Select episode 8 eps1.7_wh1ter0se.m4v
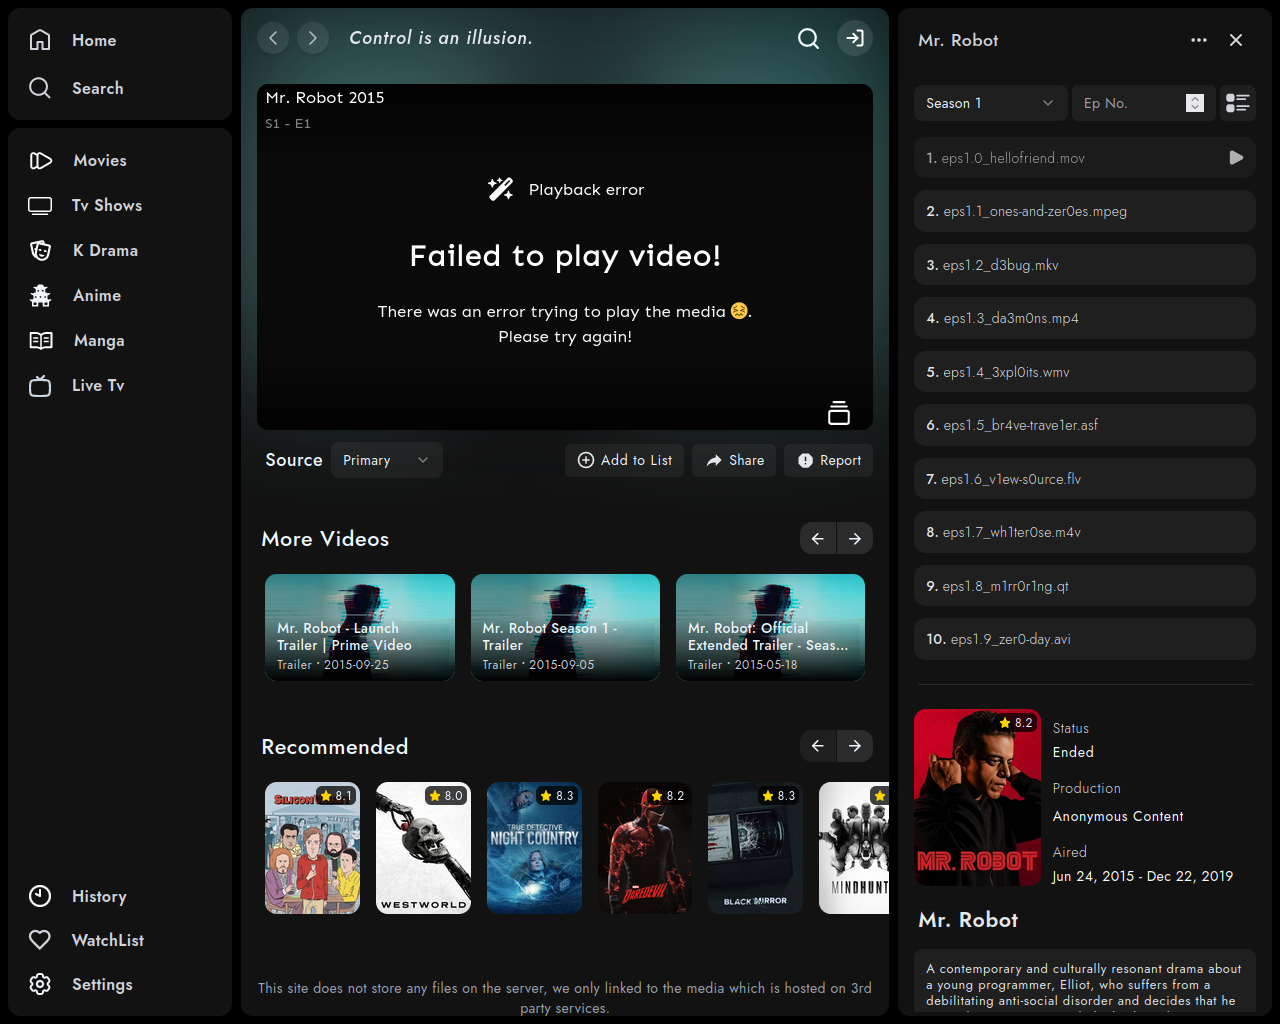This screenshot has width=1280, height=1024. [x=1085, y=532]
